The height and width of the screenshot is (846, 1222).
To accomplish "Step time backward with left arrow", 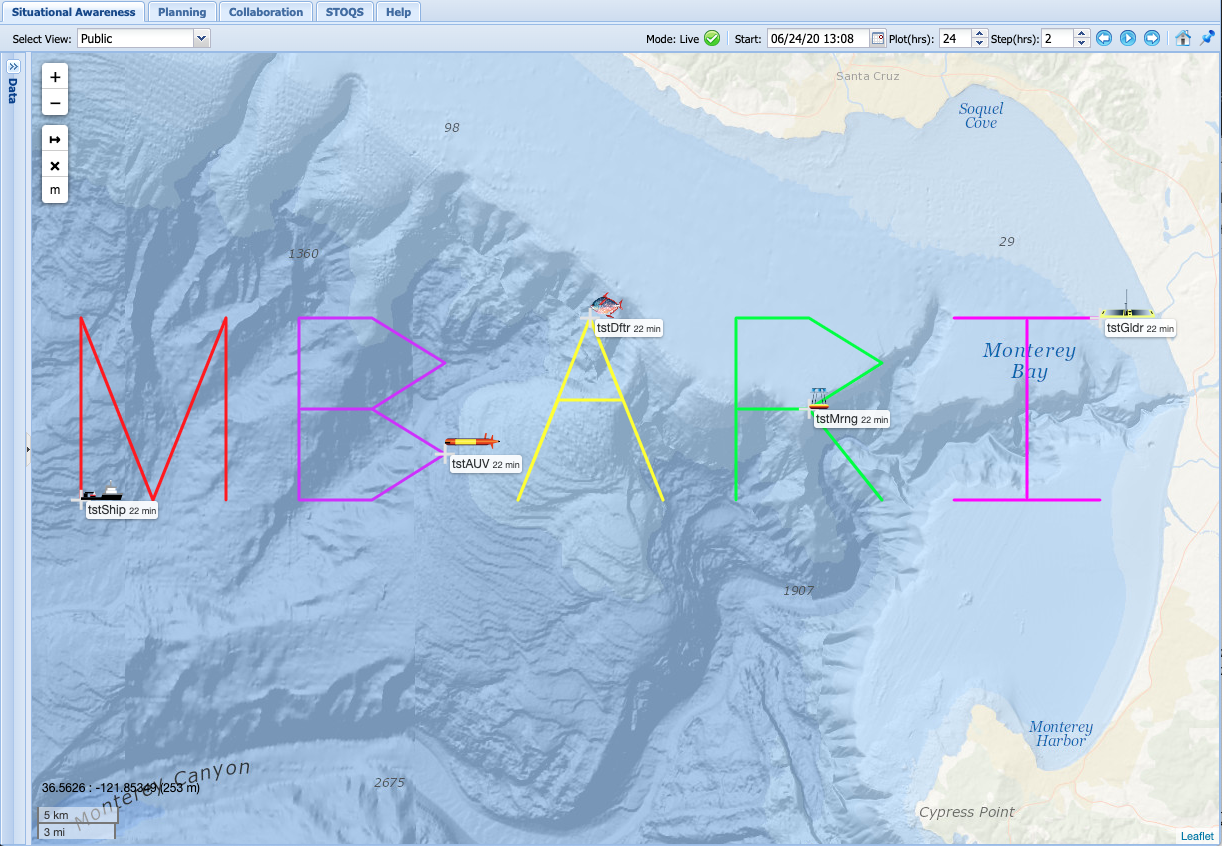I will click(1104, 38).
